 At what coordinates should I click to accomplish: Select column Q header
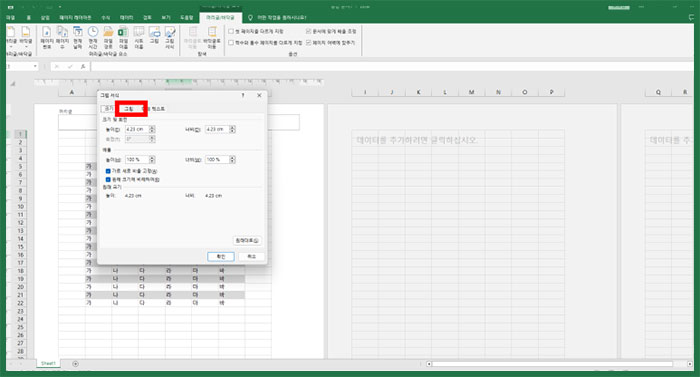[x=658, y=92]
